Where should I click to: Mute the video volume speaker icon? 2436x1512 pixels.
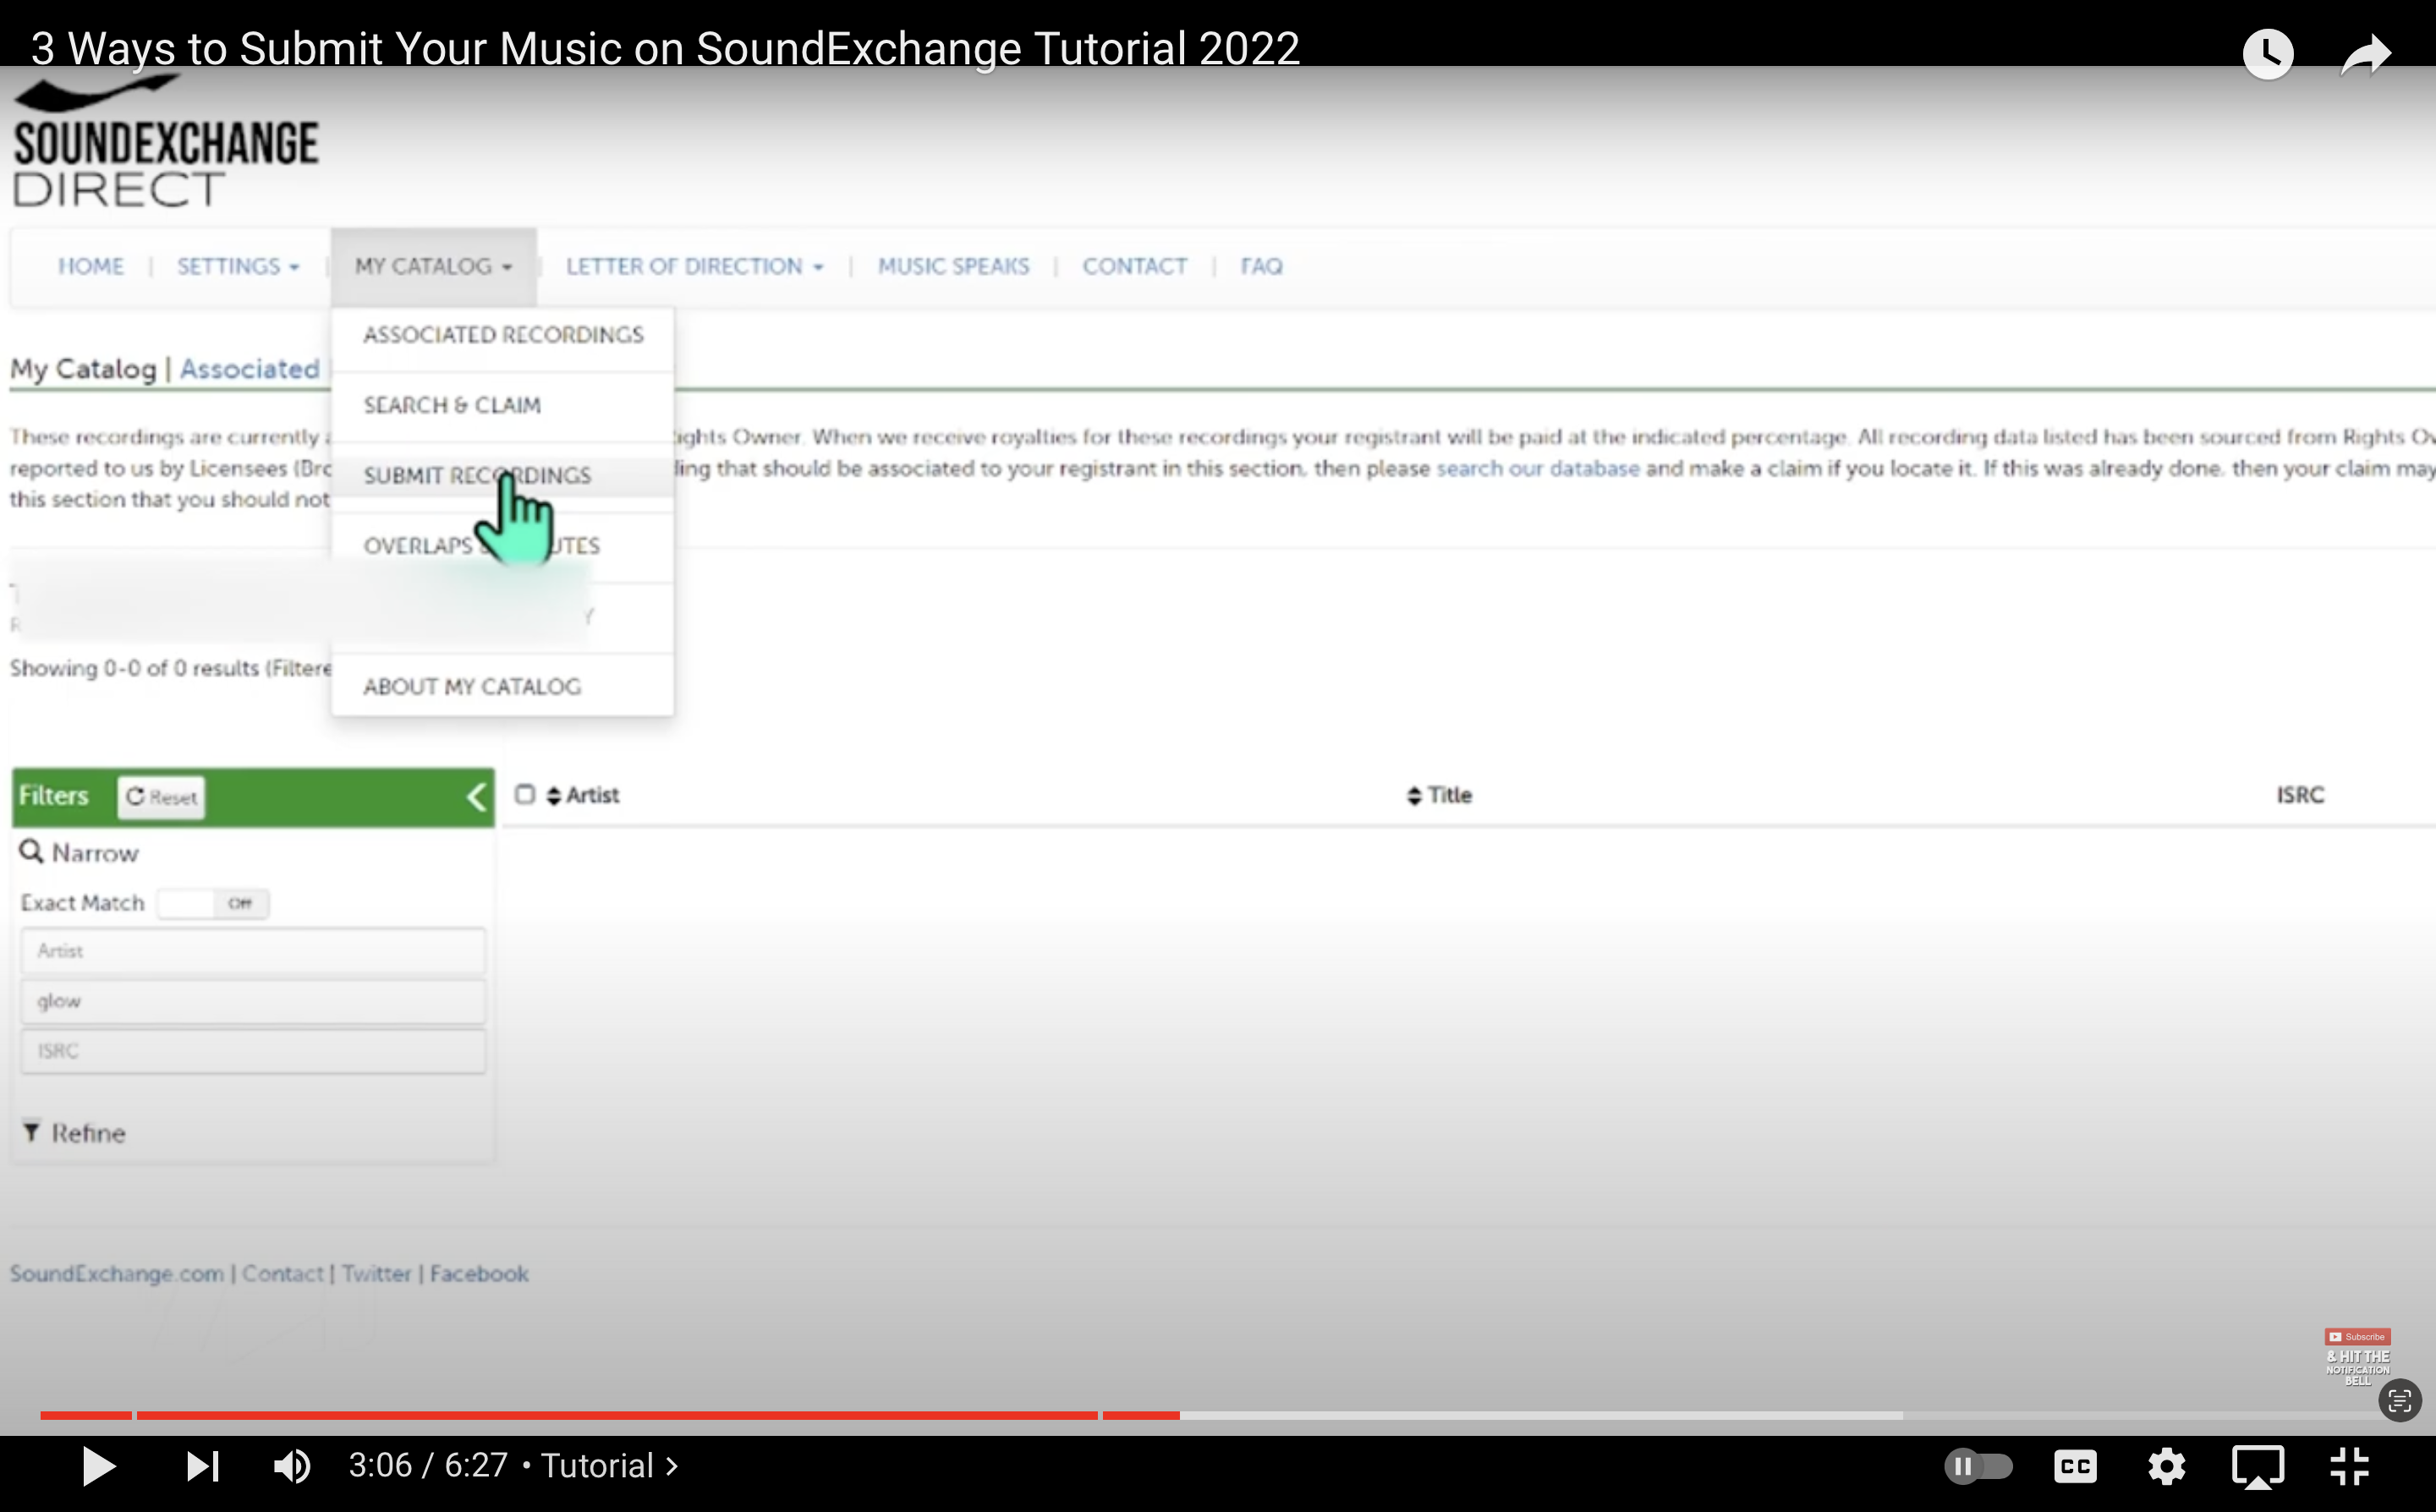(x=291, y=1466)
